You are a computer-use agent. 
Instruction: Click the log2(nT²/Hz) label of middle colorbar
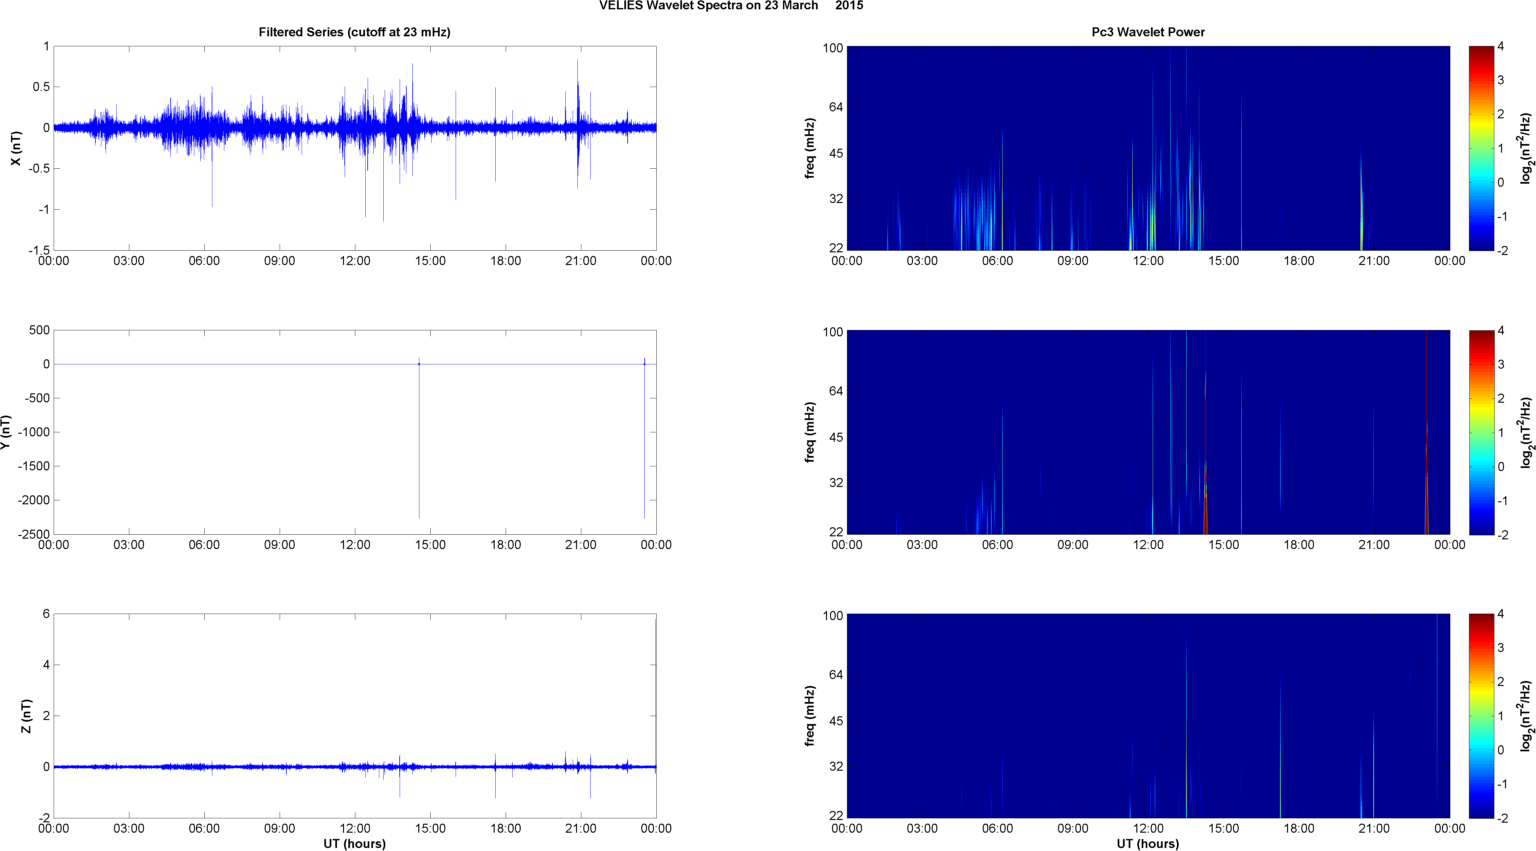pos(1526,432)
